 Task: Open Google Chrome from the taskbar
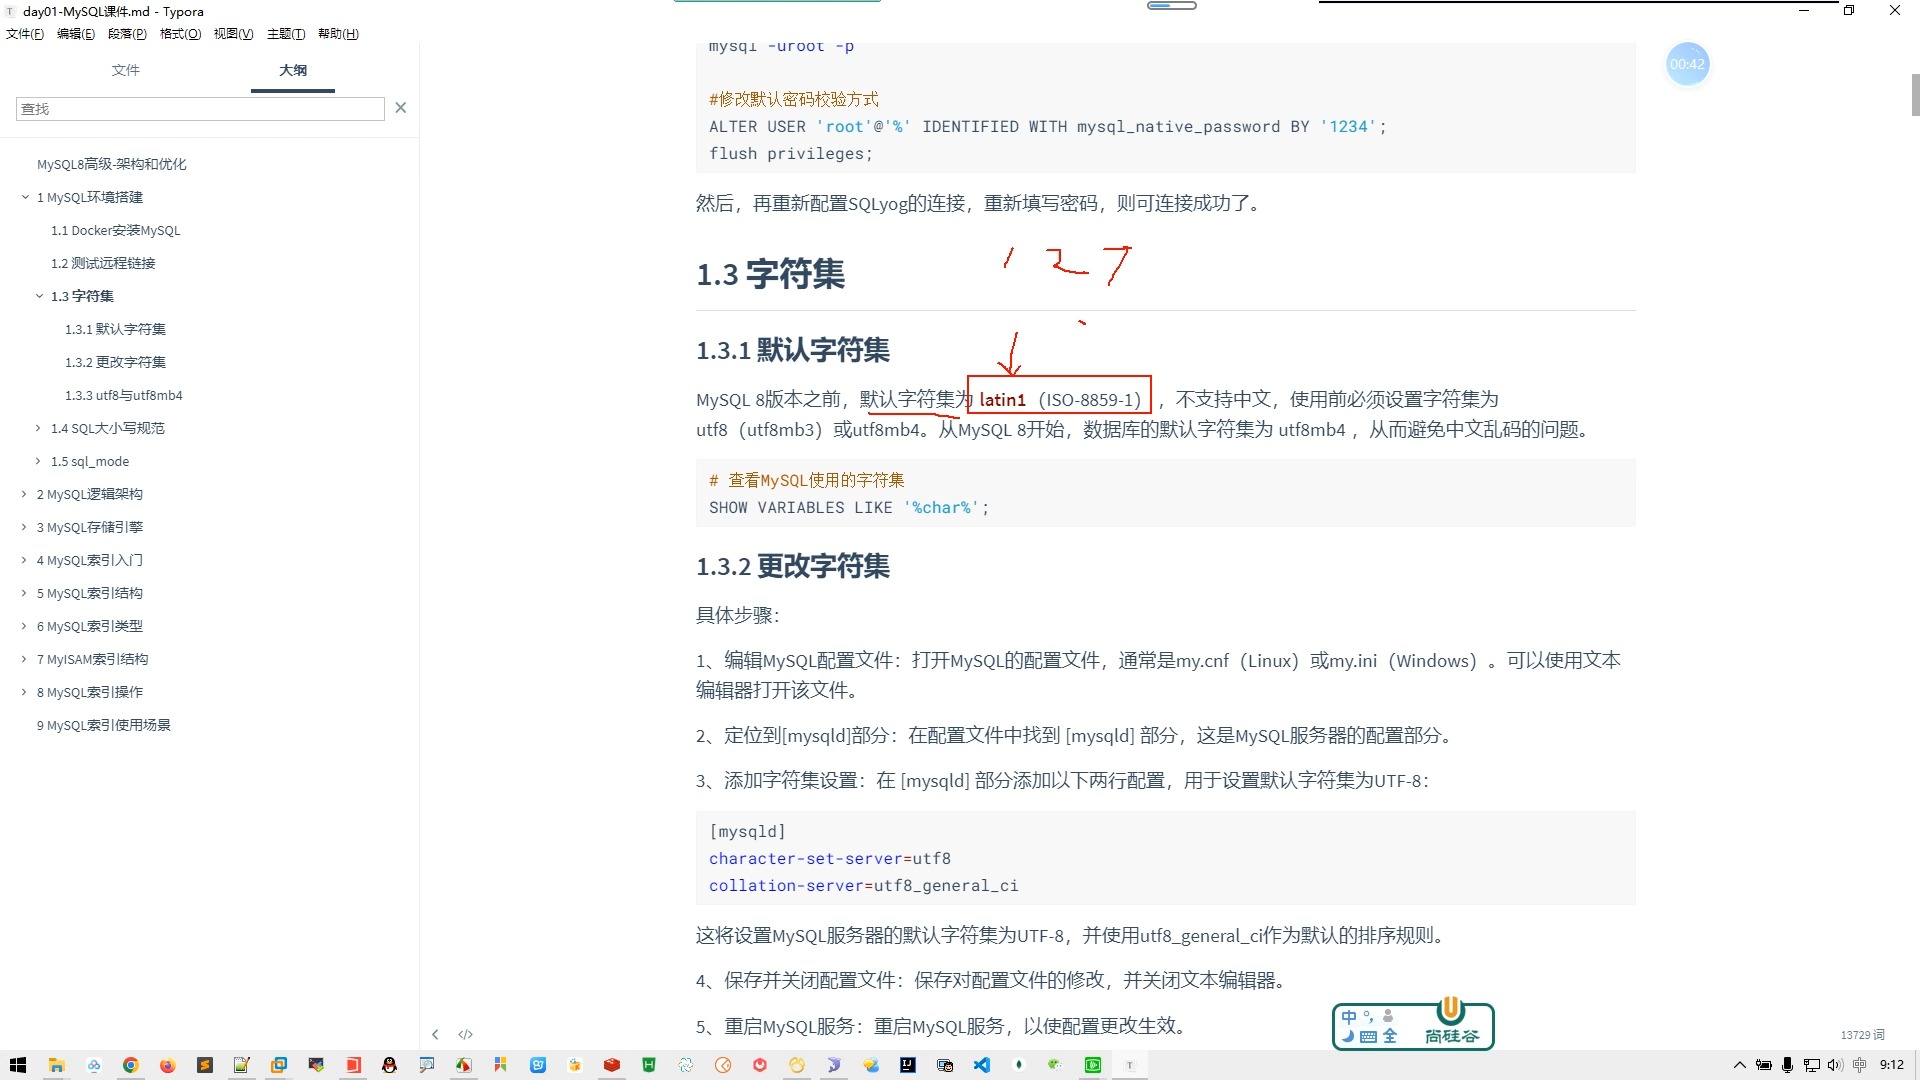(x=130, y=1065)
